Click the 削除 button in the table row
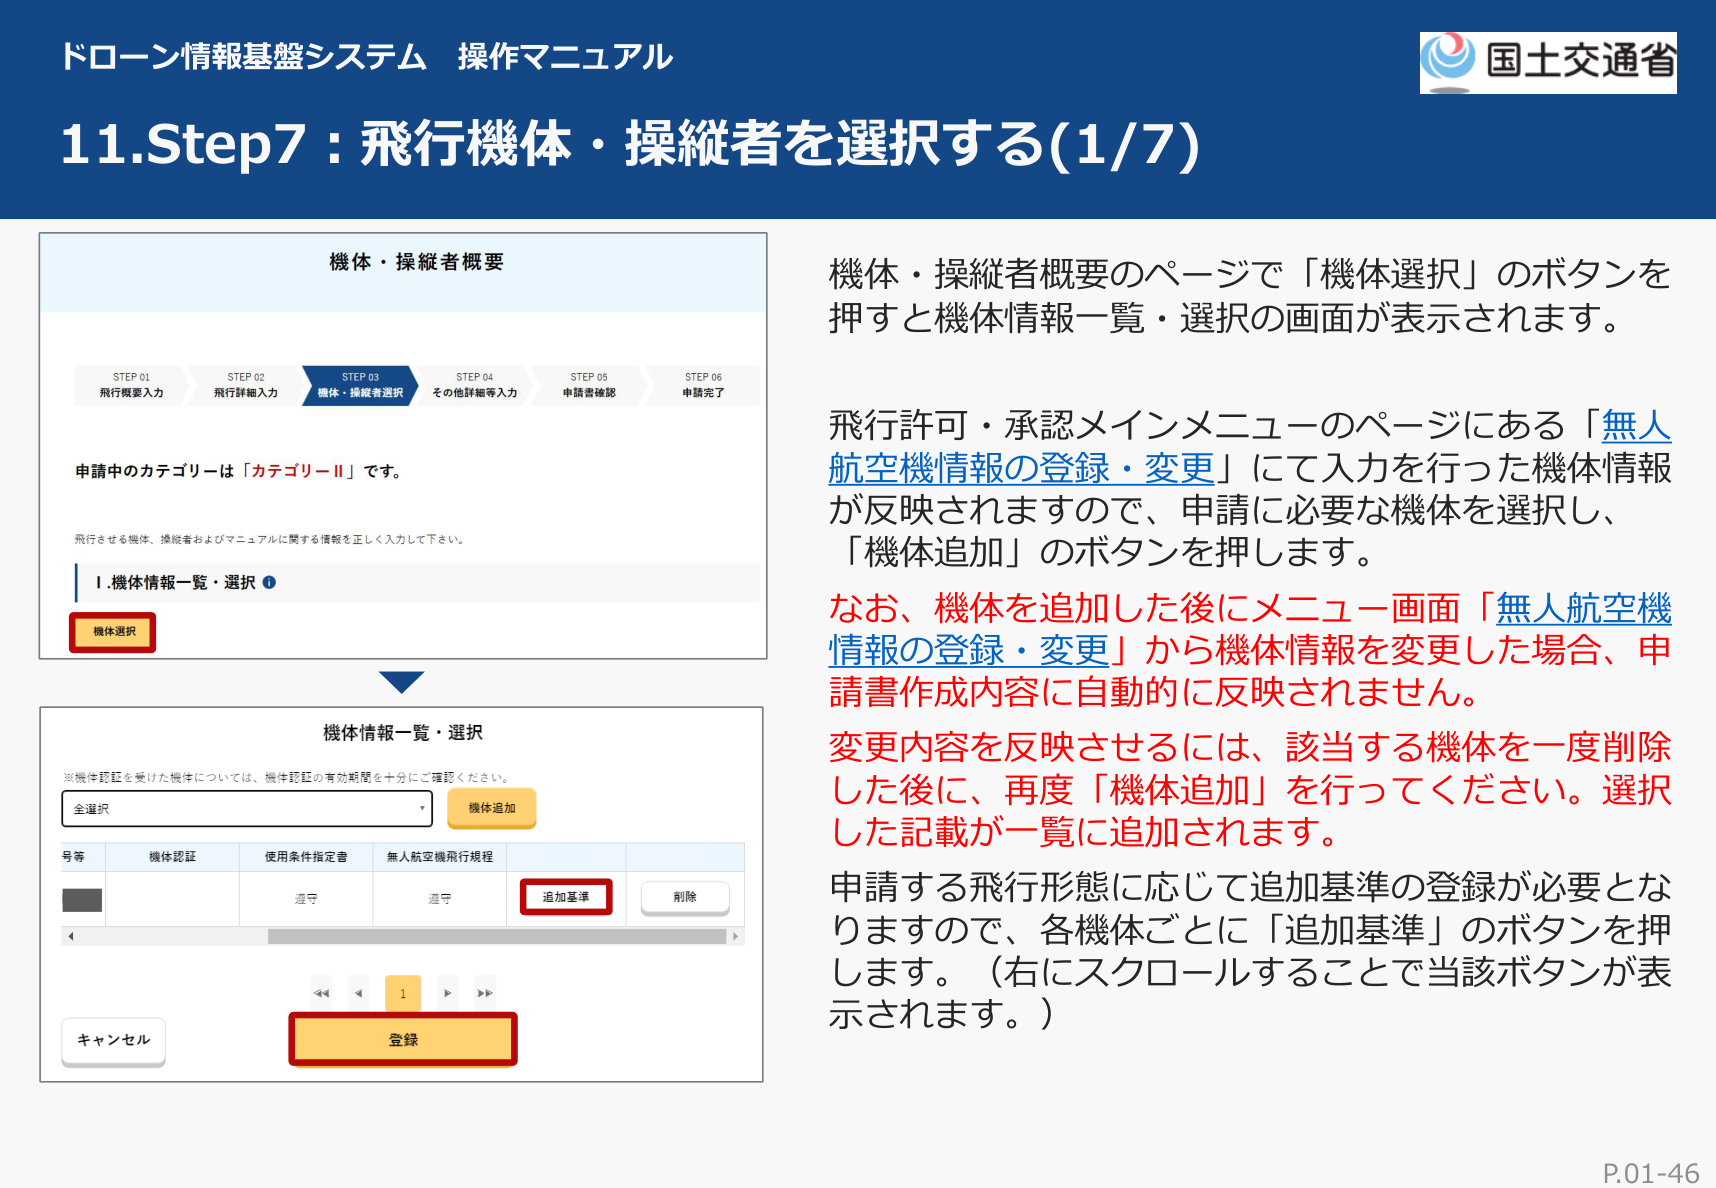The width and height of the screenshot is (1716, 1188). coord(685,897)
